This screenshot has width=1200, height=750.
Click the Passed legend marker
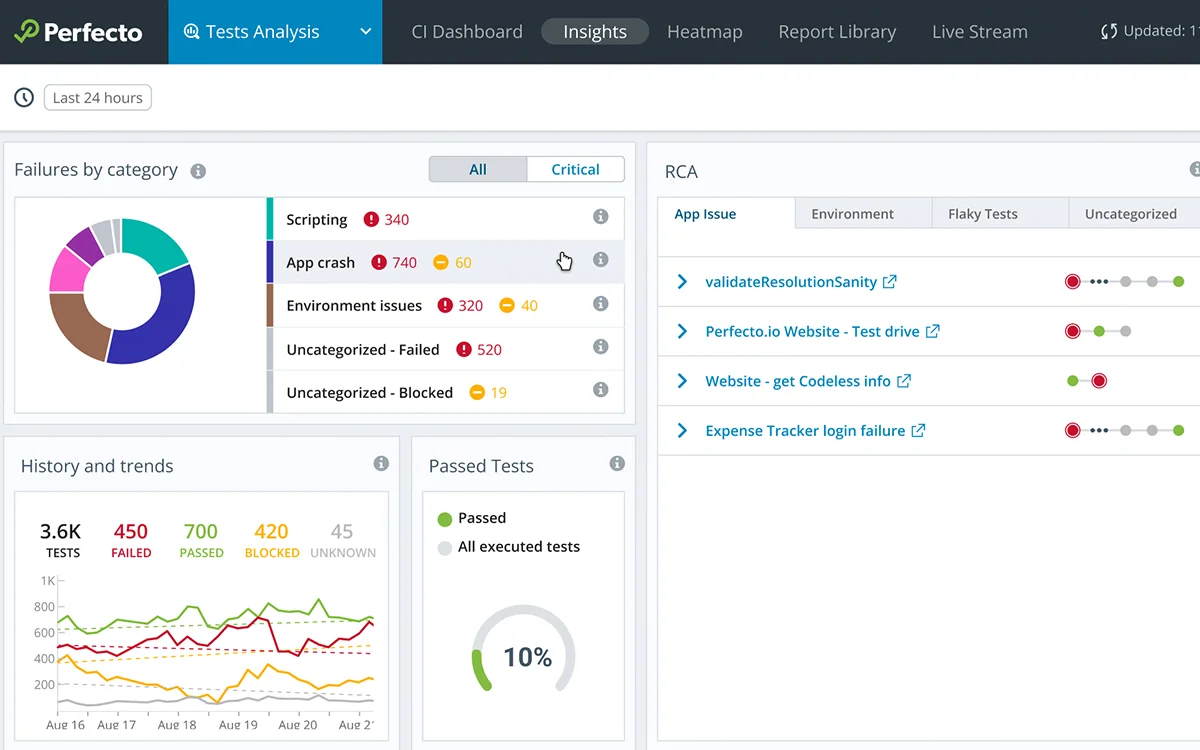click(x=445, y=519)
